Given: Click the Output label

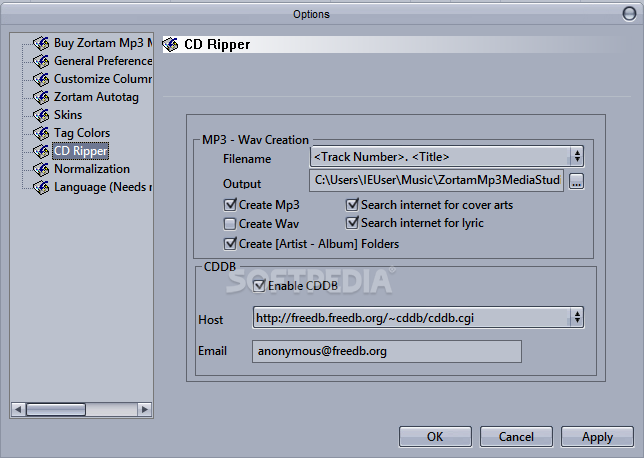Looking at the screenshot, I should [242, 184].
